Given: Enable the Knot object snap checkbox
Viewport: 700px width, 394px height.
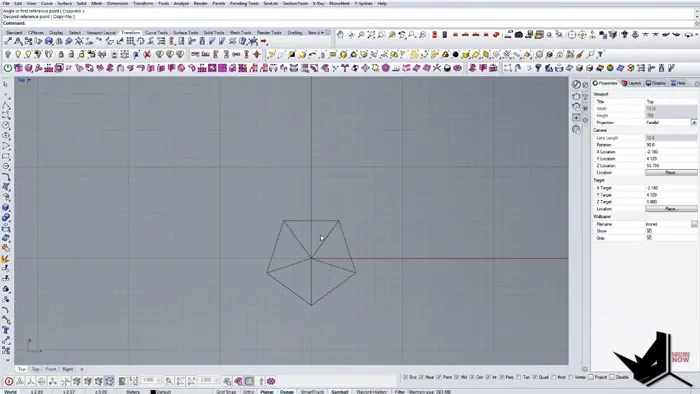Looking at the screenshot, I should pyautogui.click(x=554, y=377).
